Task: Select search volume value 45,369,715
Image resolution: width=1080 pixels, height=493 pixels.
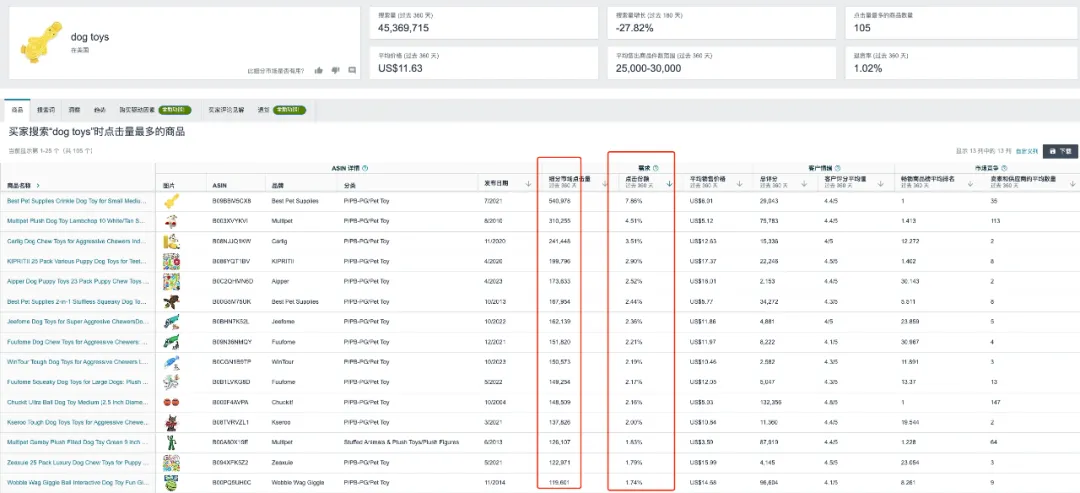Action: [x=404, y=28]
